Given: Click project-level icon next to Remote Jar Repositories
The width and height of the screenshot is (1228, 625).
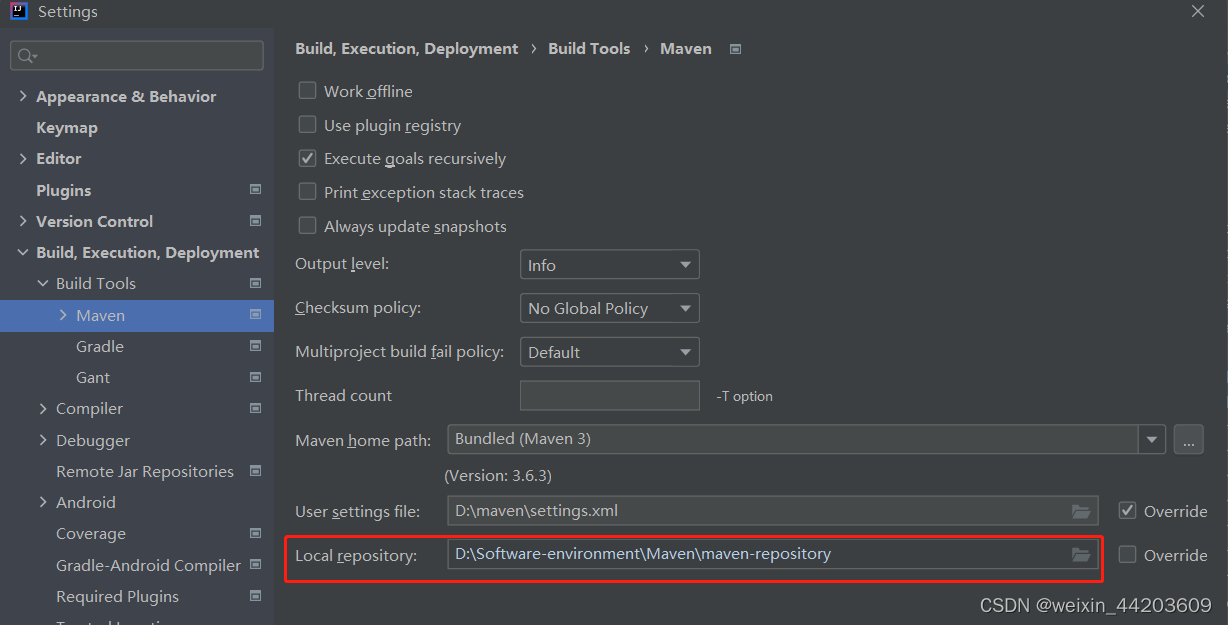Looking at the screenshot, I should 255,471.
